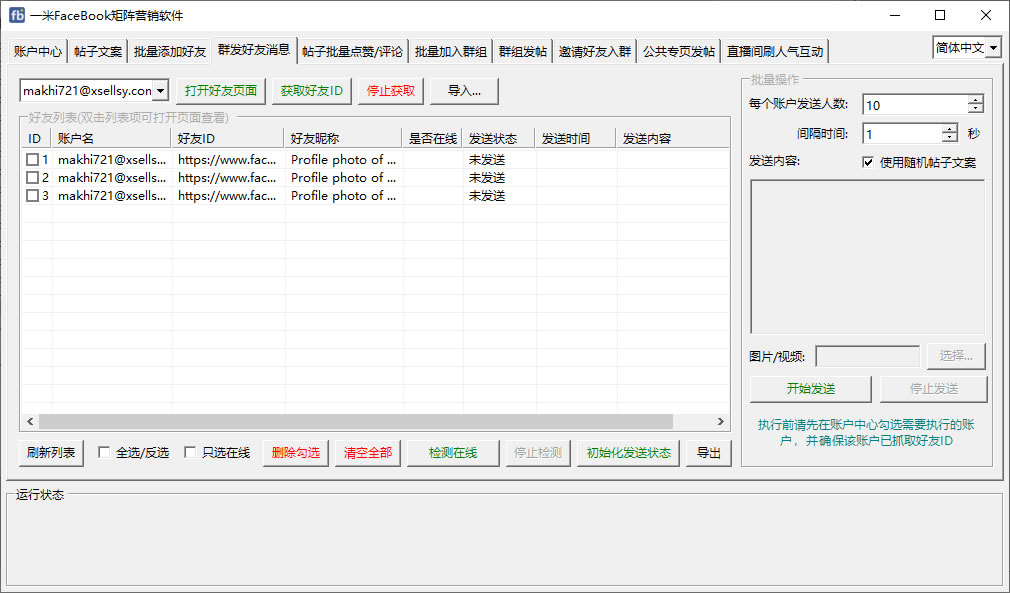Screen dimensions: 1010x593
Task: Click row 1's https://www.fac... friend ID
Action: (x=227, y=160)
